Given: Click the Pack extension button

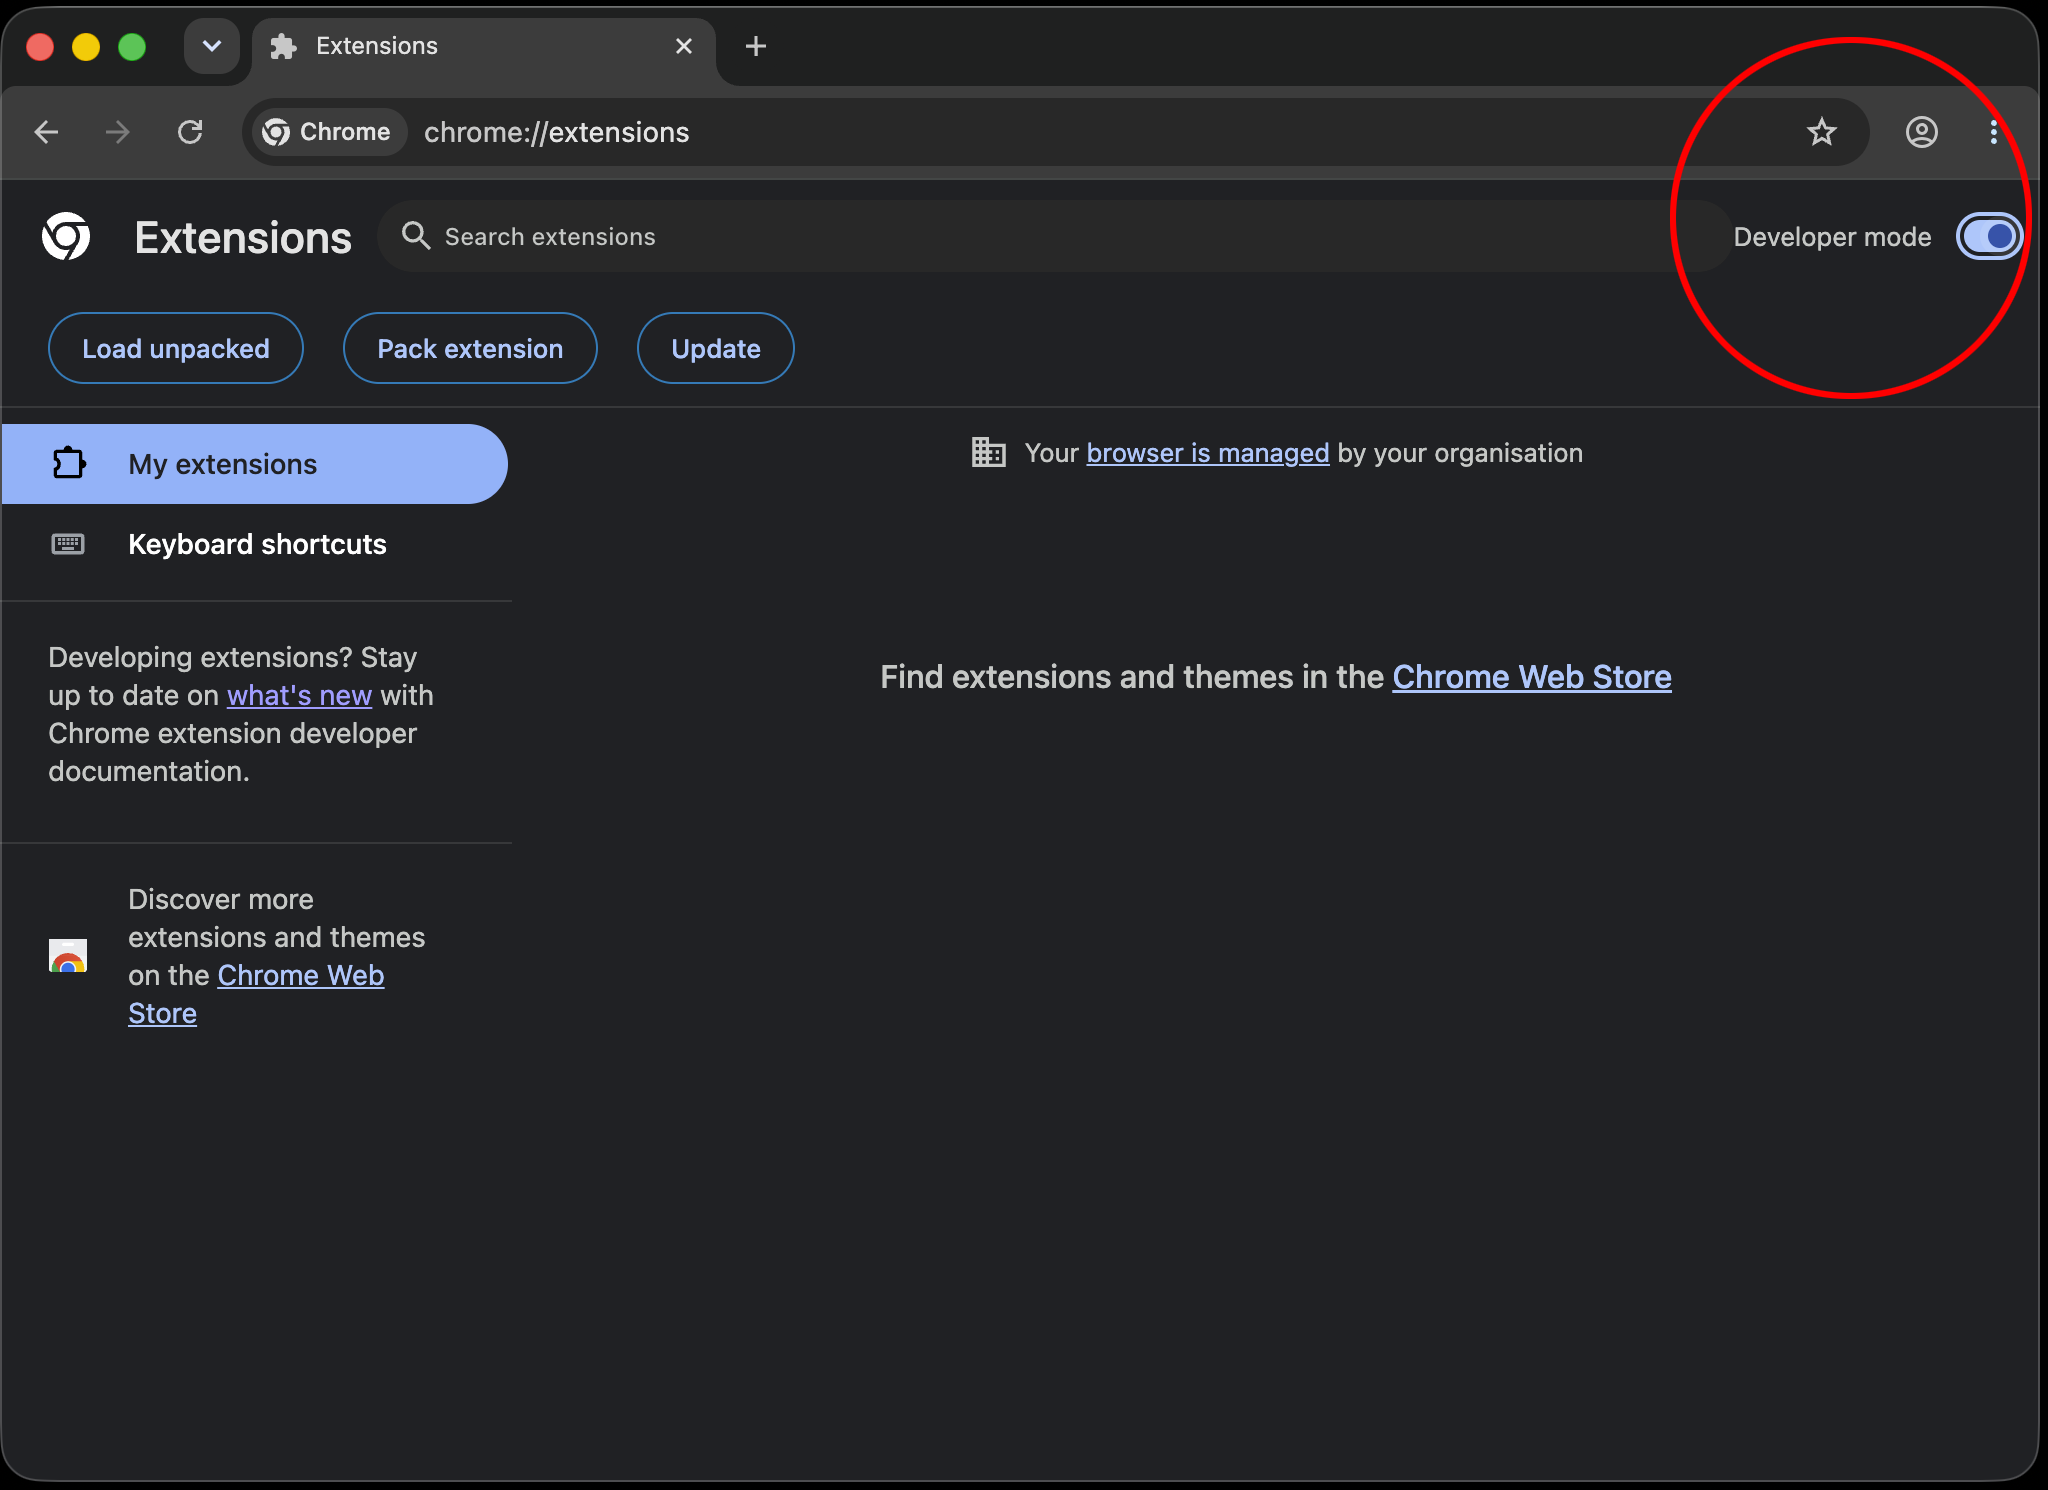Looking at the screenshot, I should tap(470, 348).
